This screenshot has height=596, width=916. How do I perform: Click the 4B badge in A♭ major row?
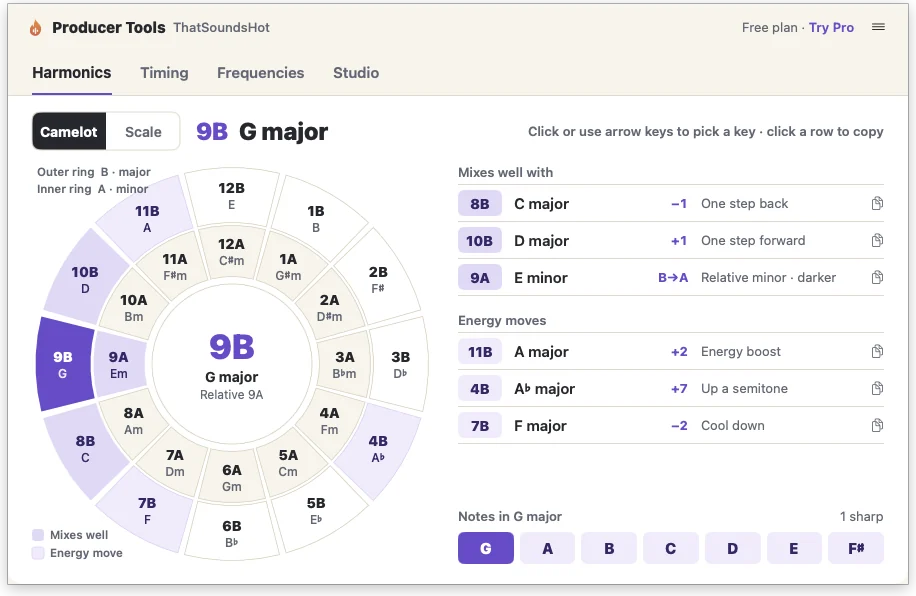(x=480, y=389)
